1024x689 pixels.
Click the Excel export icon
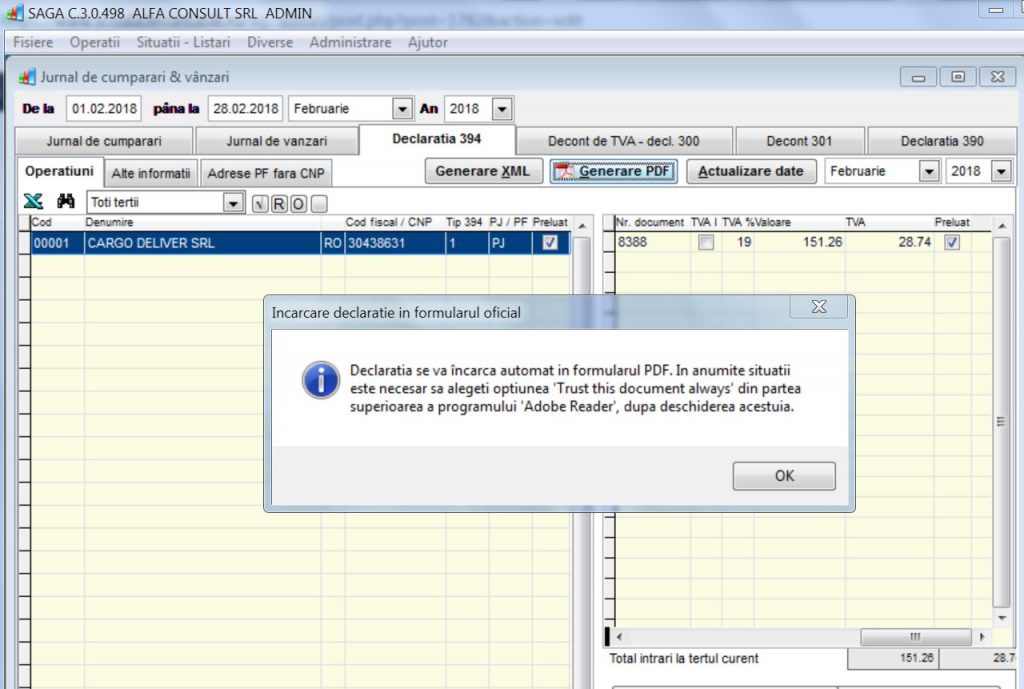32,202
